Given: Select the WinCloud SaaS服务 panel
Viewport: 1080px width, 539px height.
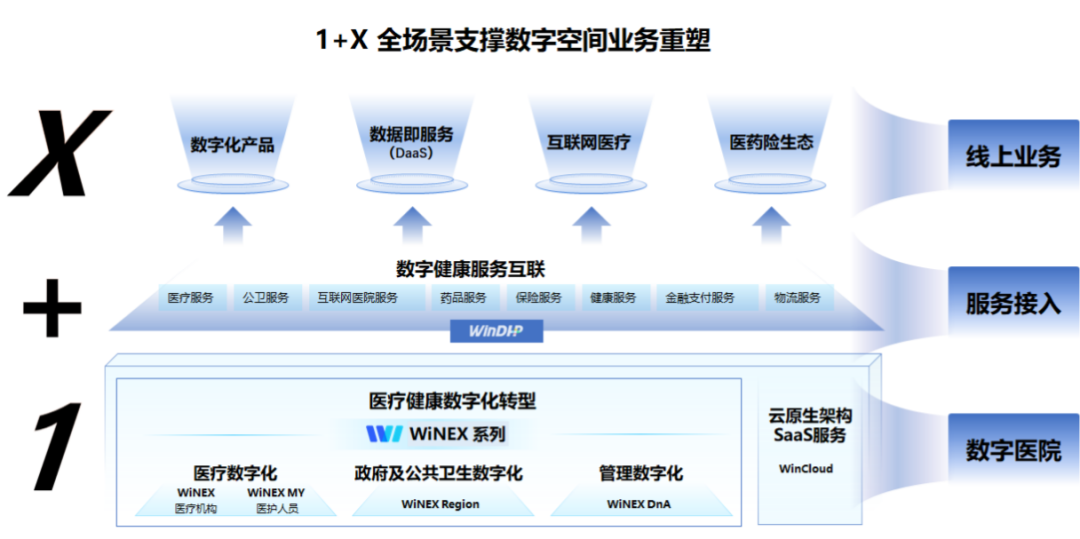Looking at the screenshot, I should (810, 438).
